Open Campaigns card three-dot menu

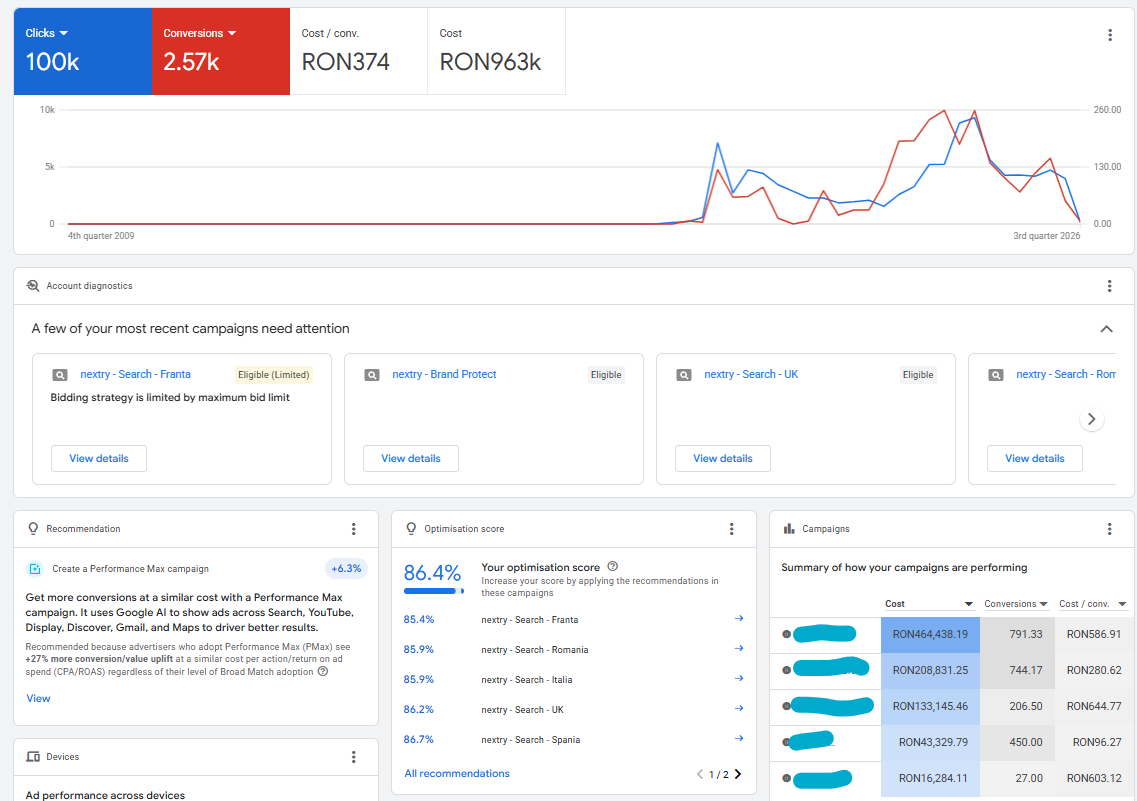(x=1109, y=528)
